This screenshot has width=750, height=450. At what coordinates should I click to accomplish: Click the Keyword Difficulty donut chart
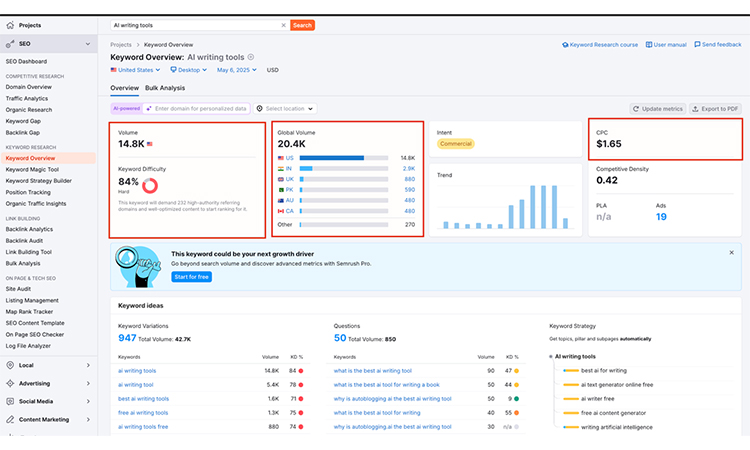tap(150, 185)
